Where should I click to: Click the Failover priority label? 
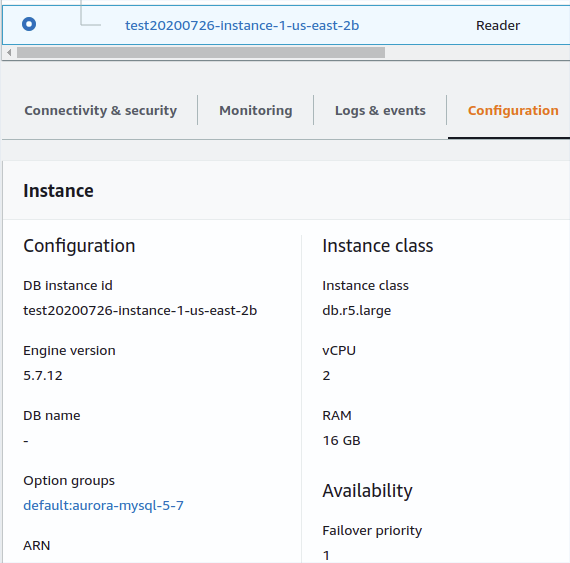(372, 531)
